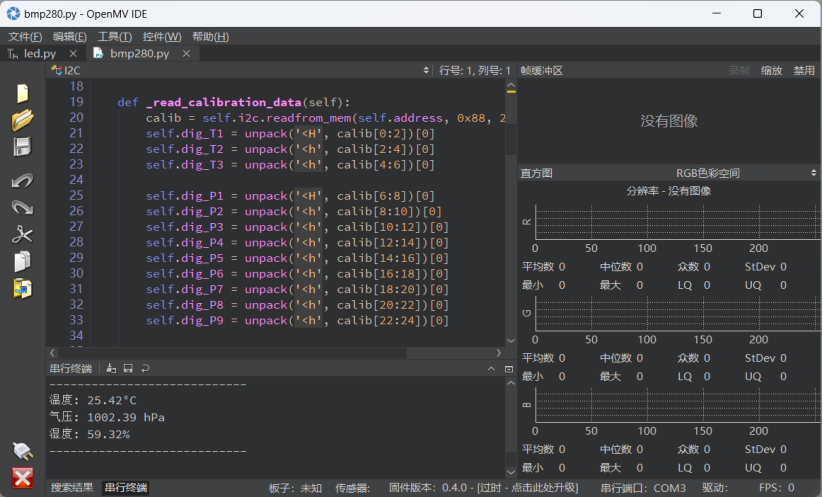Select the 串行终端 bottom tab
This screenshot has width=823, height=497.
[126, 488]
